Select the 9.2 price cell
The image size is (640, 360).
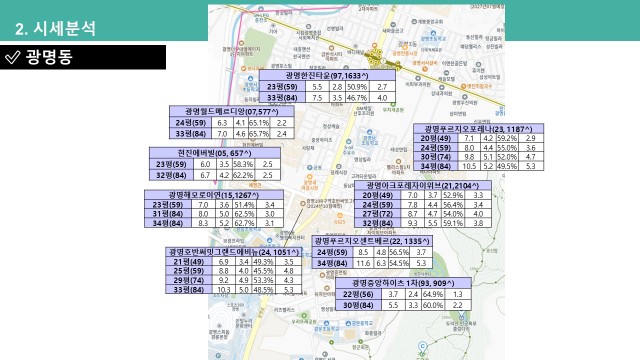click(223, 280)
